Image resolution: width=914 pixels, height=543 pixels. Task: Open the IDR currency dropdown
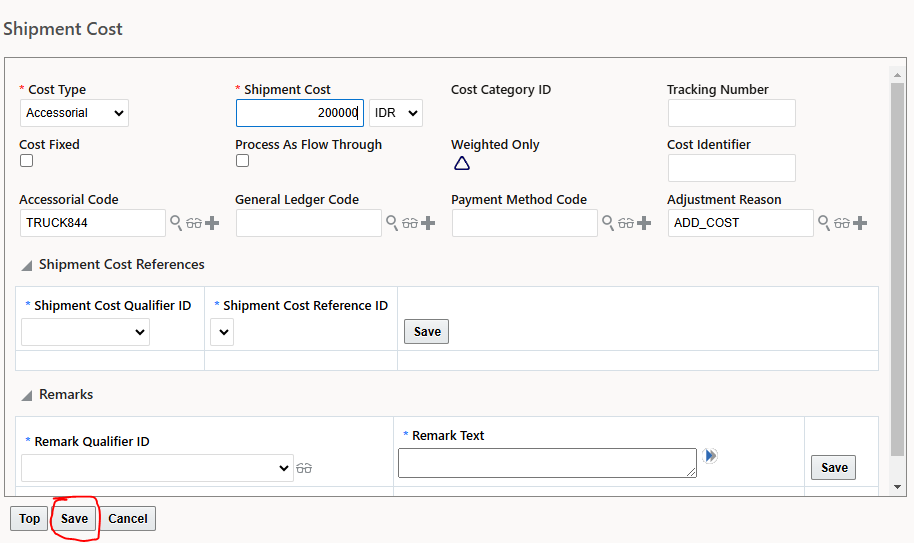(396, 113)
